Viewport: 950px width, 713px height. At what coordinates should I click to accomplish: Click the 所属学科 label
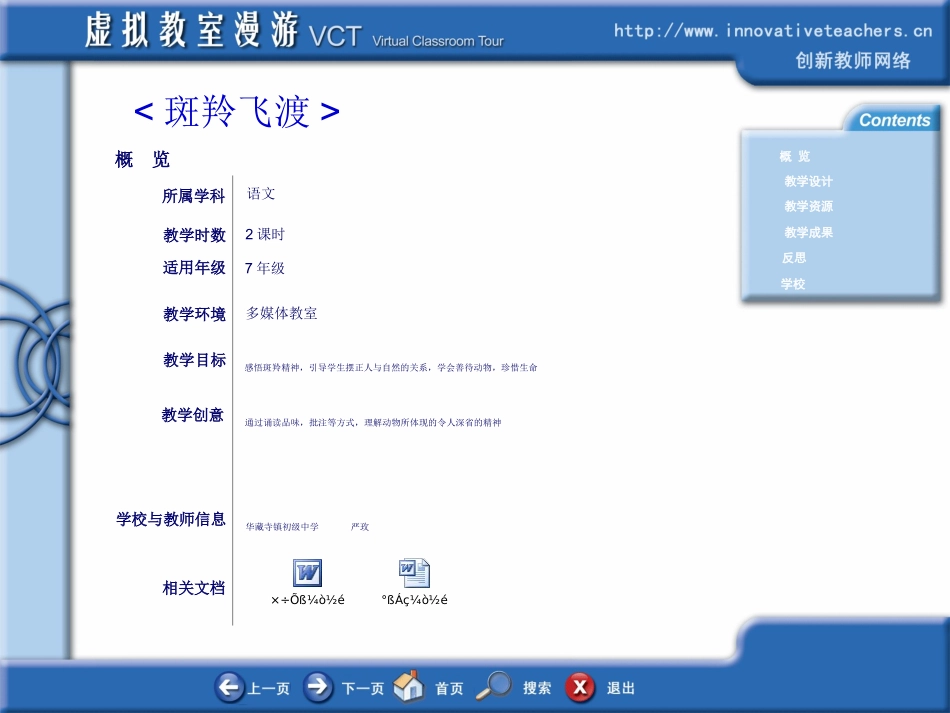click(193, 196)
